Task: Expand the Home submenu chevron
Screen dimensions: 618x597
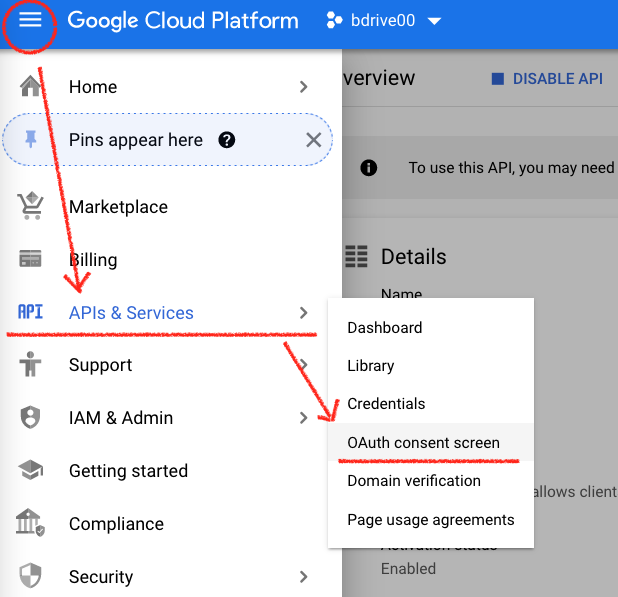Action: [304, 87]
